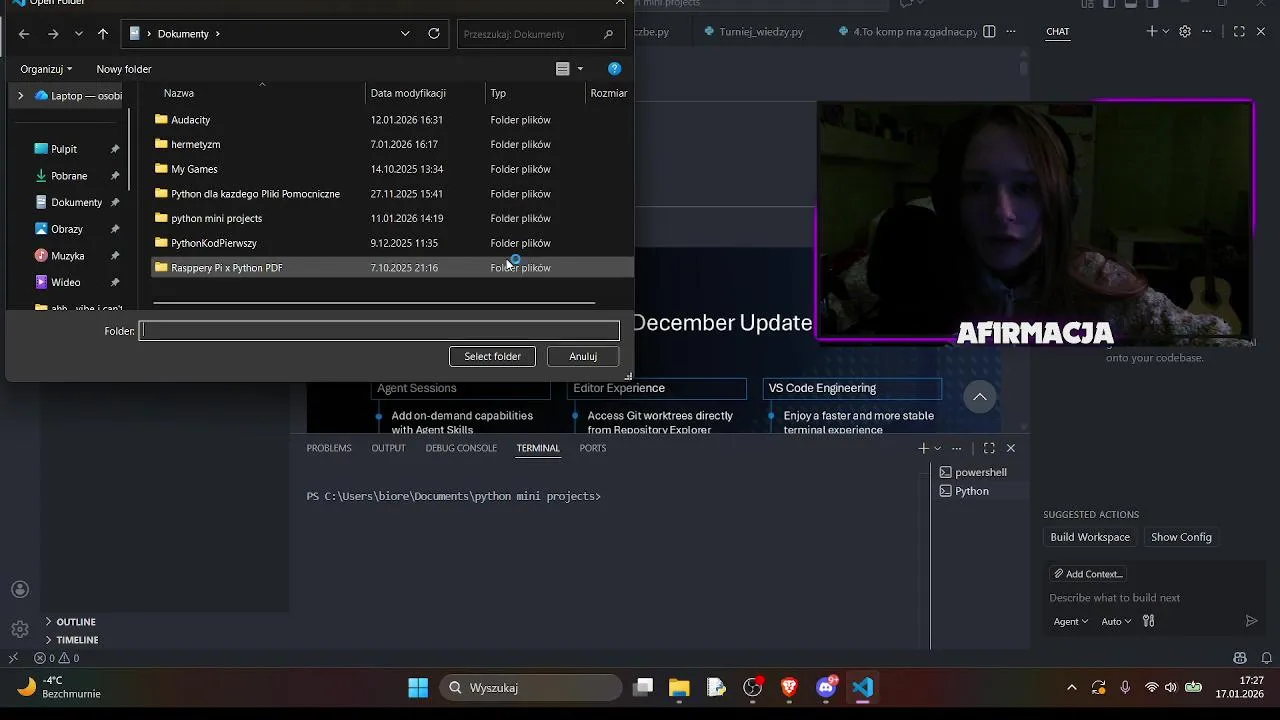This screenshot has width=1280, height=720.
Task: Open chat settings gear icon
Action: (x=1185, y=32)
